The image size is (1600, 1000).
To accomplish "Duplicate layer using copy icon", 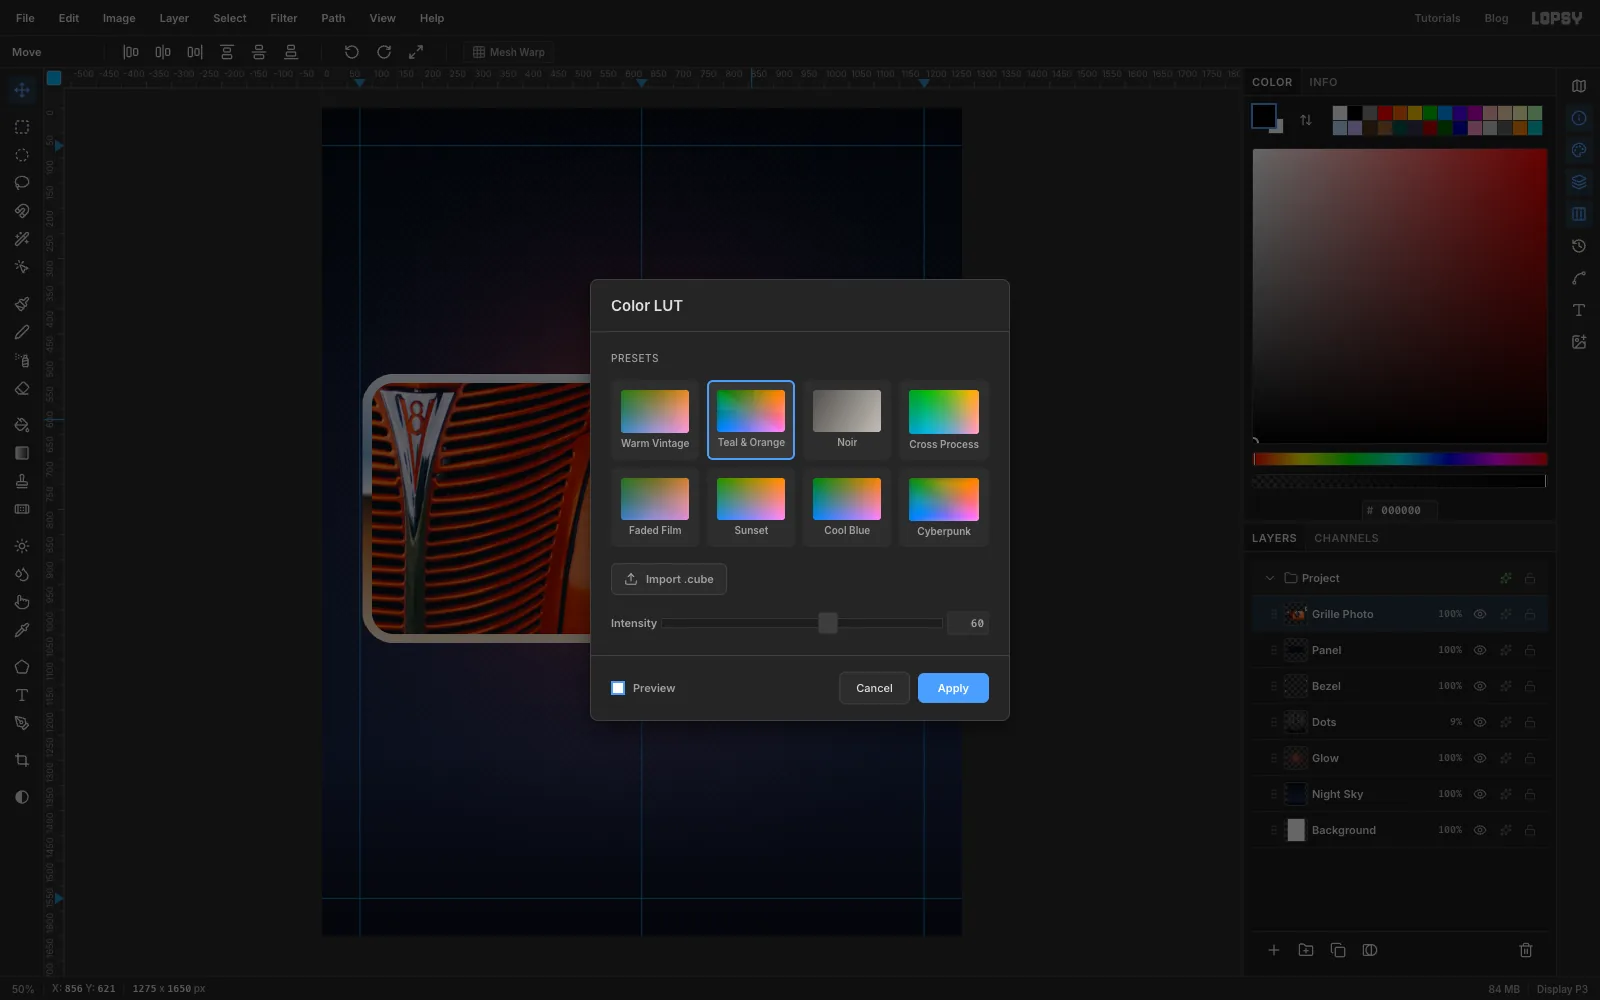I will tap(1338, 950).
